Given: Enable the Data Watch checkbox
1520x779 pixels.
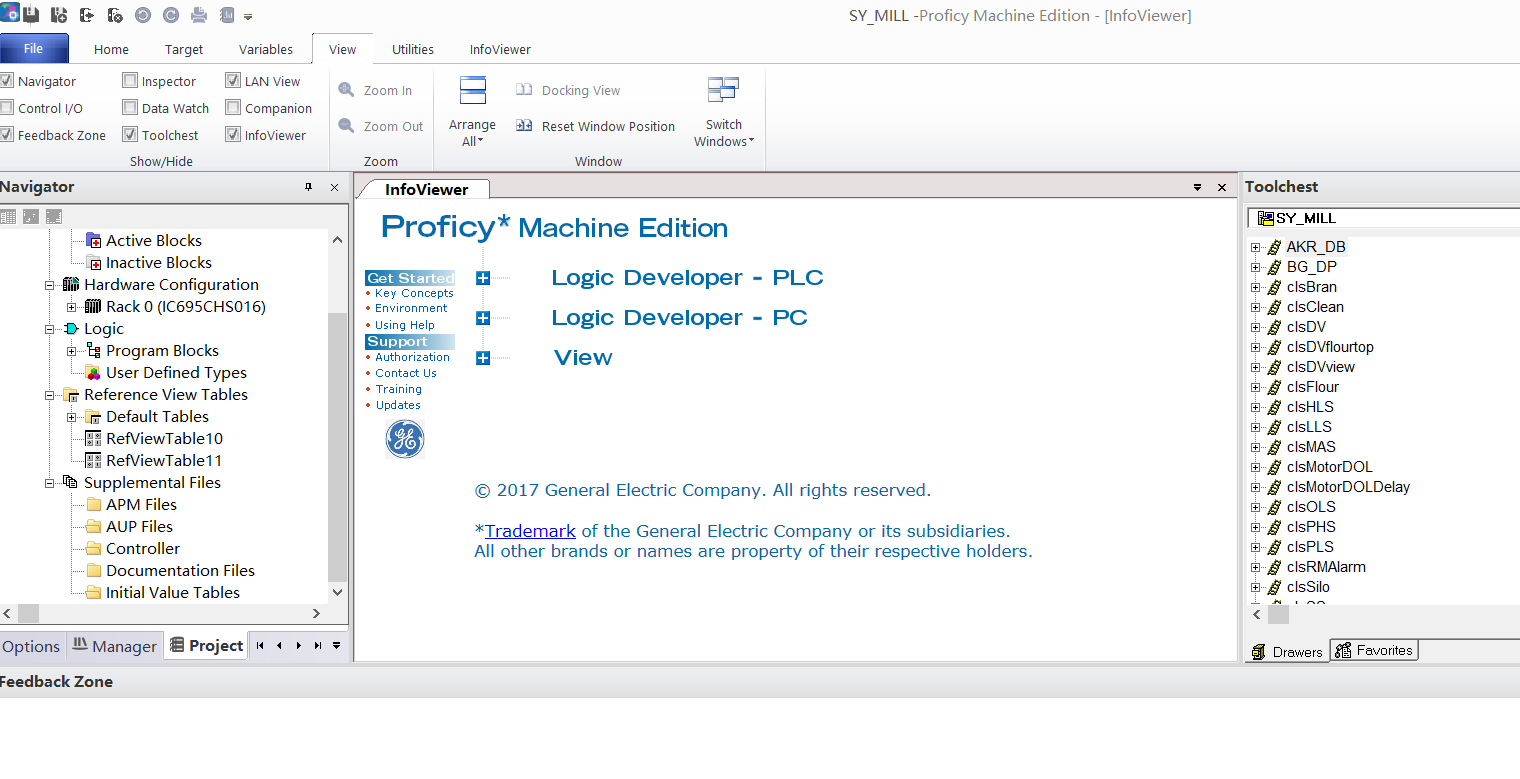Looking at the screenshot, I should click(x=130, y=108).
